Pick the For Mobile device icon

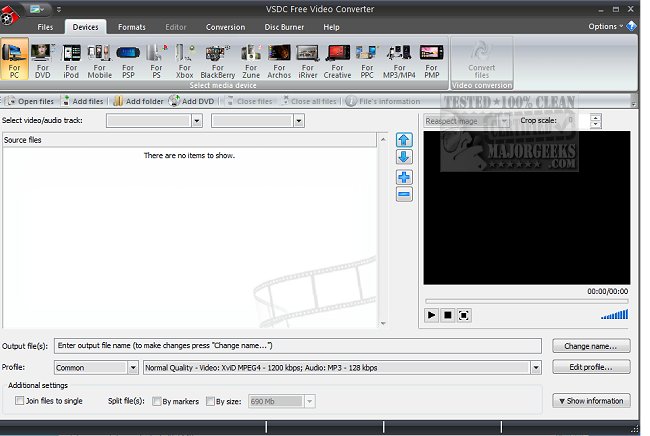(x=99, y=61)
